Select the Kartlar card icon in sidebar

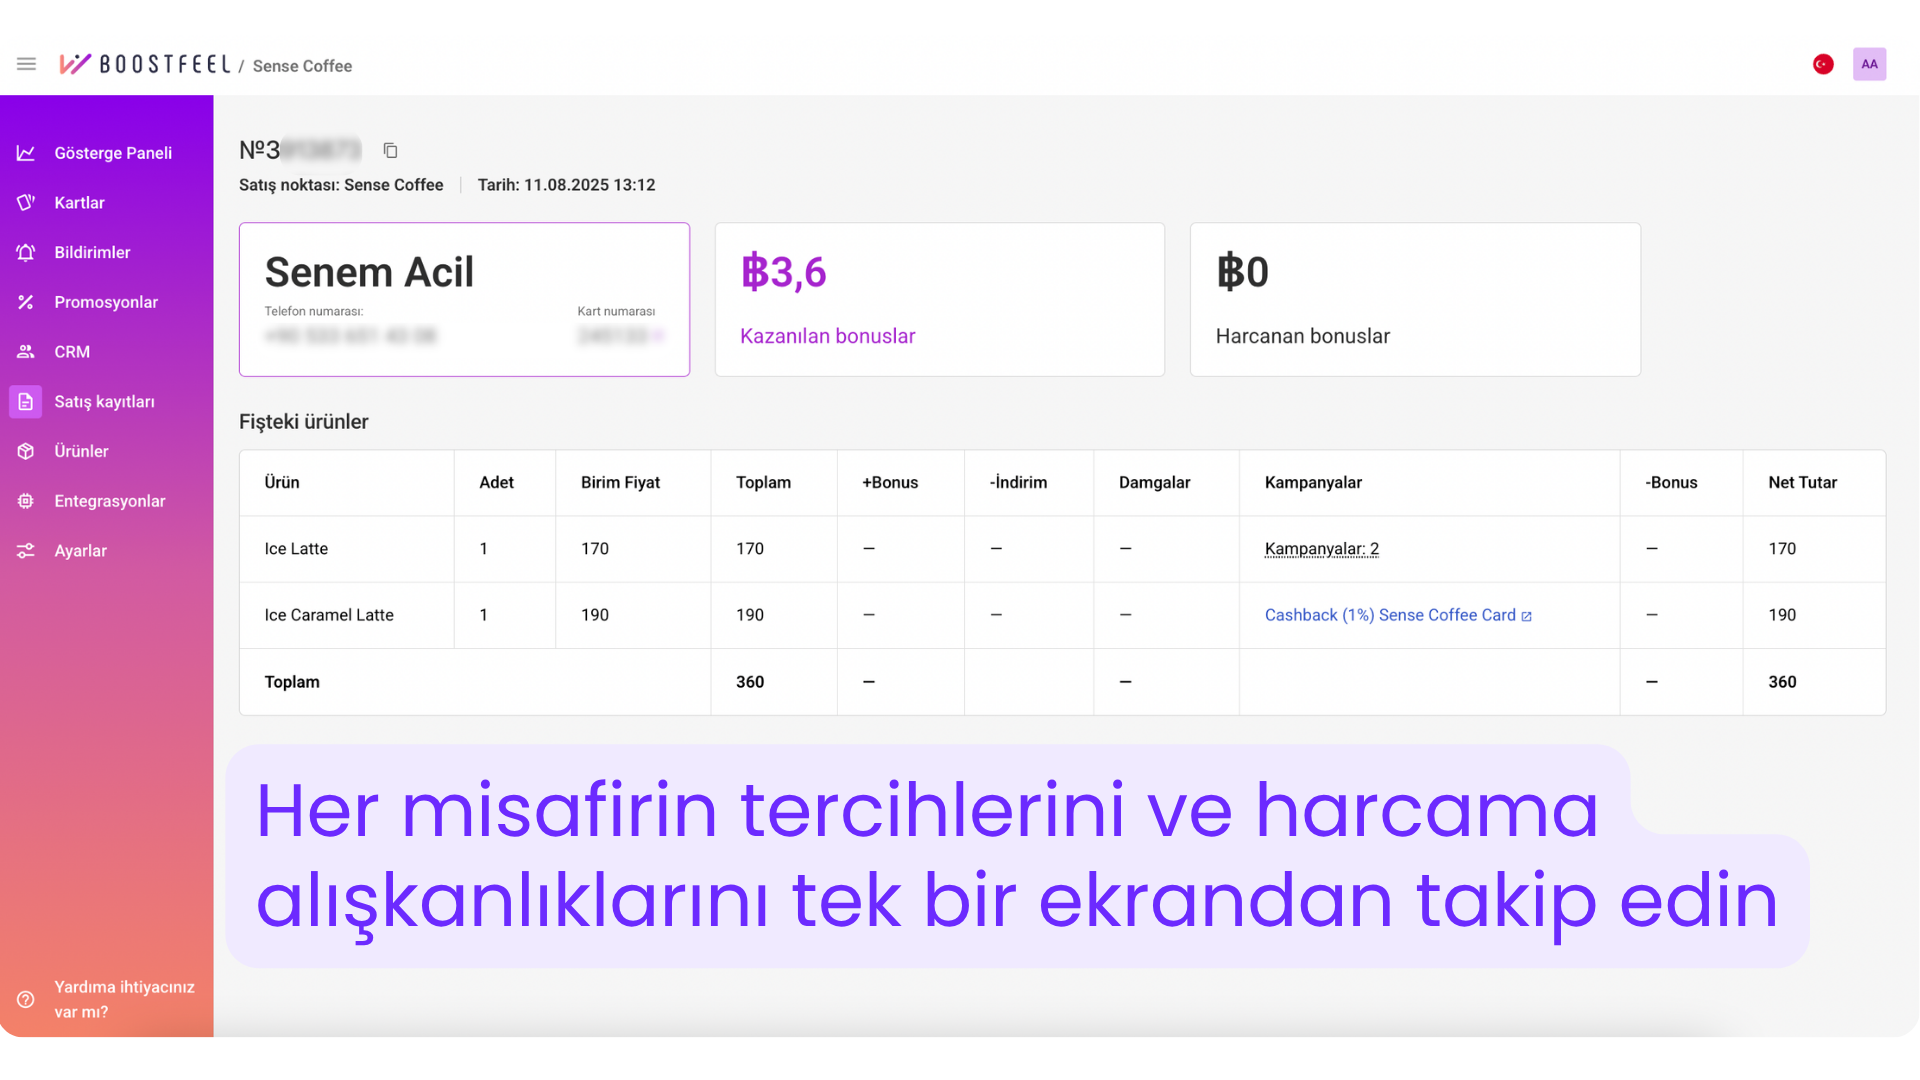26,202
